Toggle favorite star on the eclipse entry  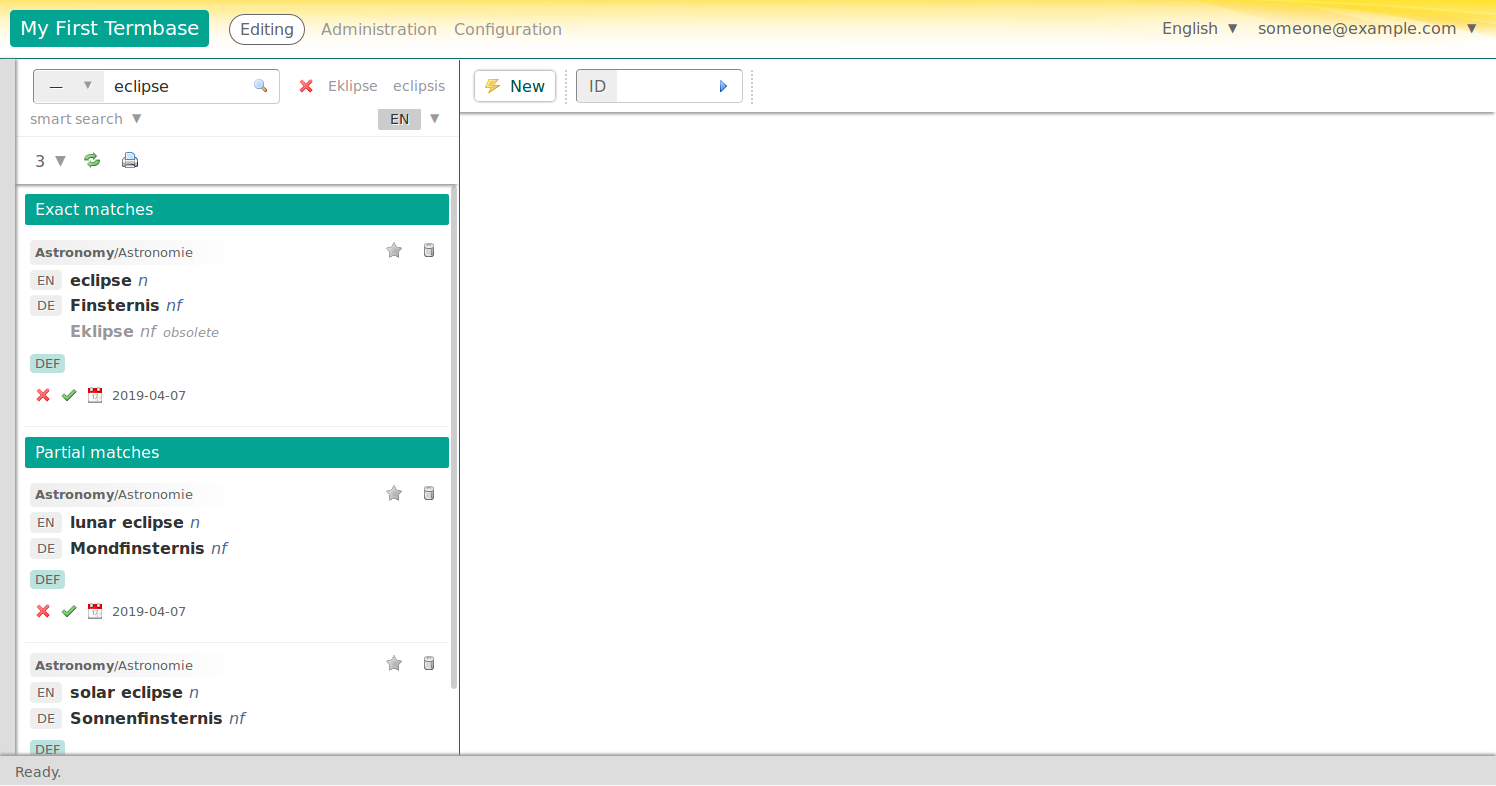click(393, 250)
